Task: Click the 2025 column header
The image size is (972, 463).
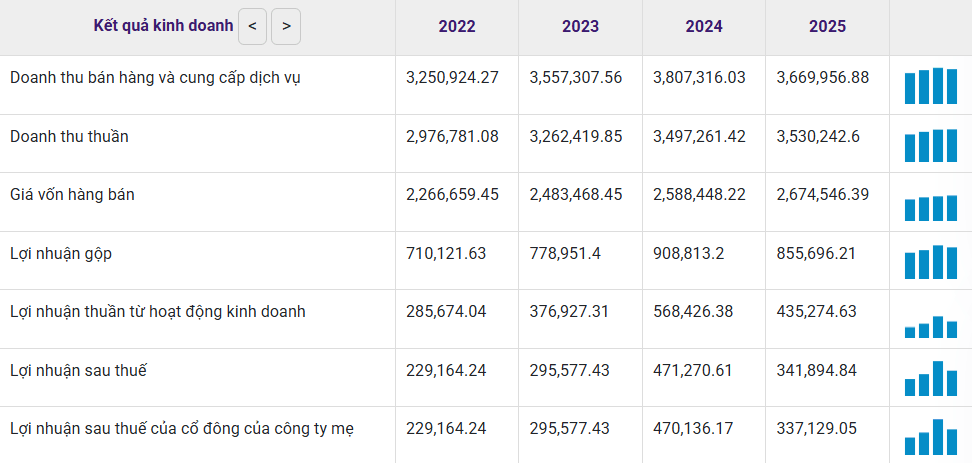Action: (827, 27)
